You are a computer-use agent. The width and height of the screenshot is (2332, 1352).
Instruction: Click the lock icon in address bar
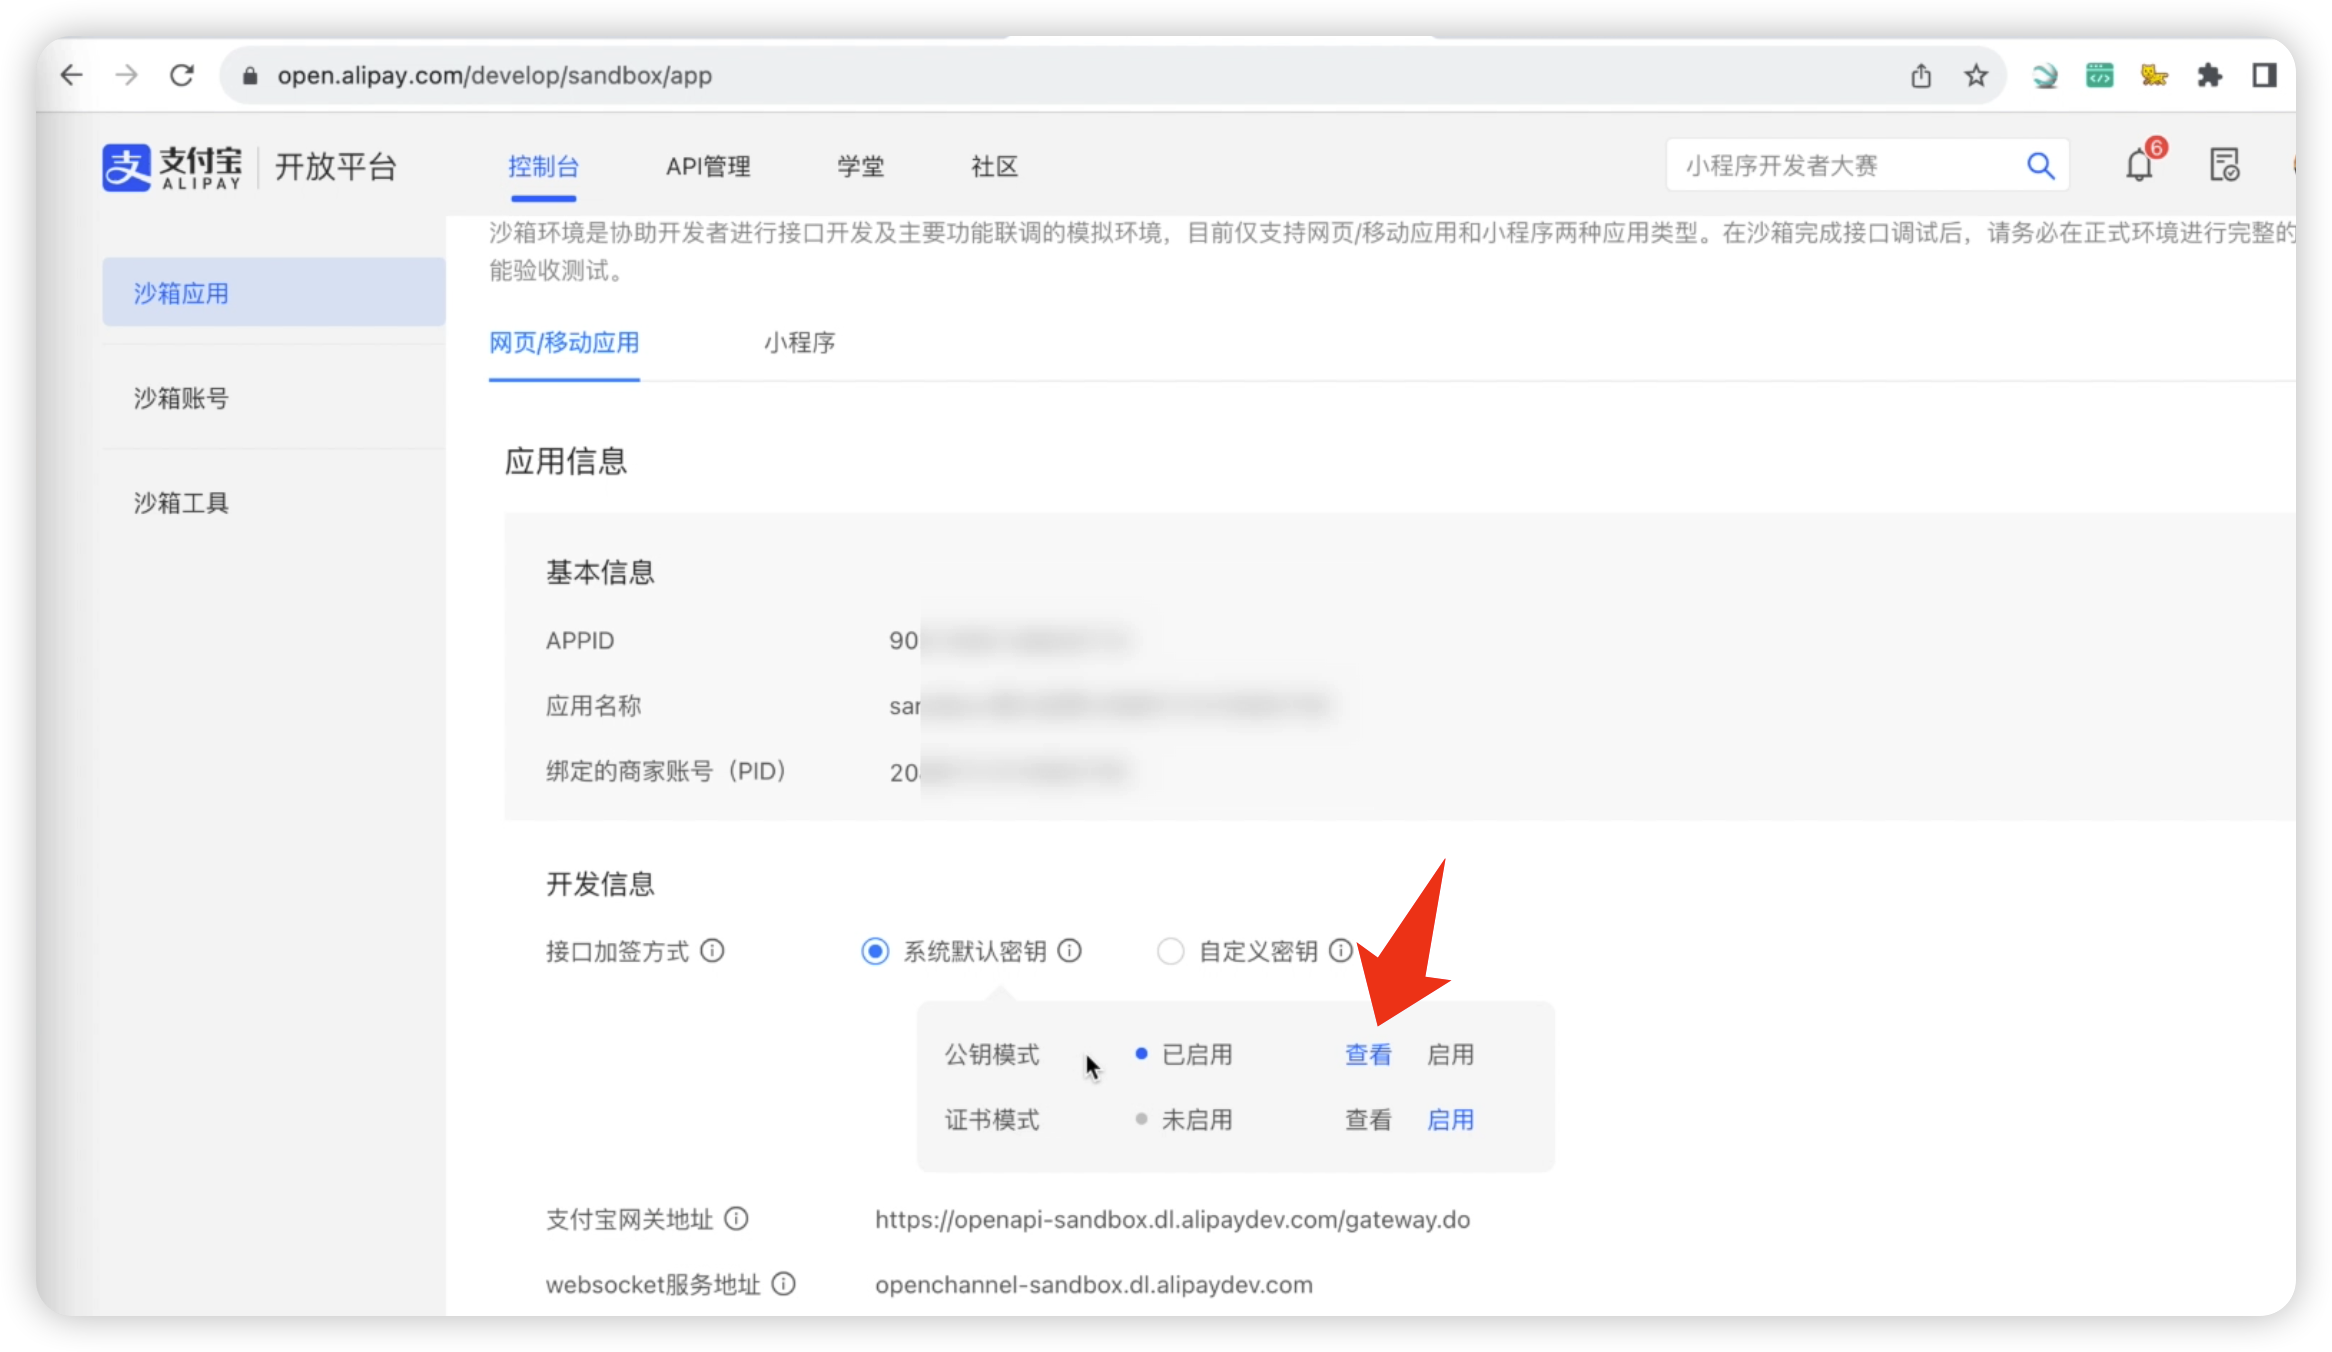250,76
